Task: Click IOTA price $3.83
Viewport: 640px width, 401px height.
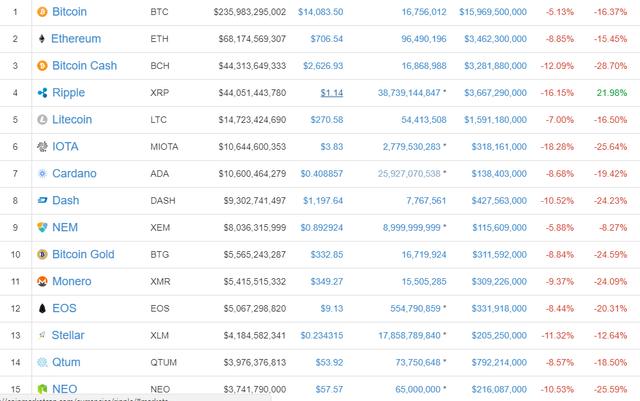Action: click(x=331, y=147)
